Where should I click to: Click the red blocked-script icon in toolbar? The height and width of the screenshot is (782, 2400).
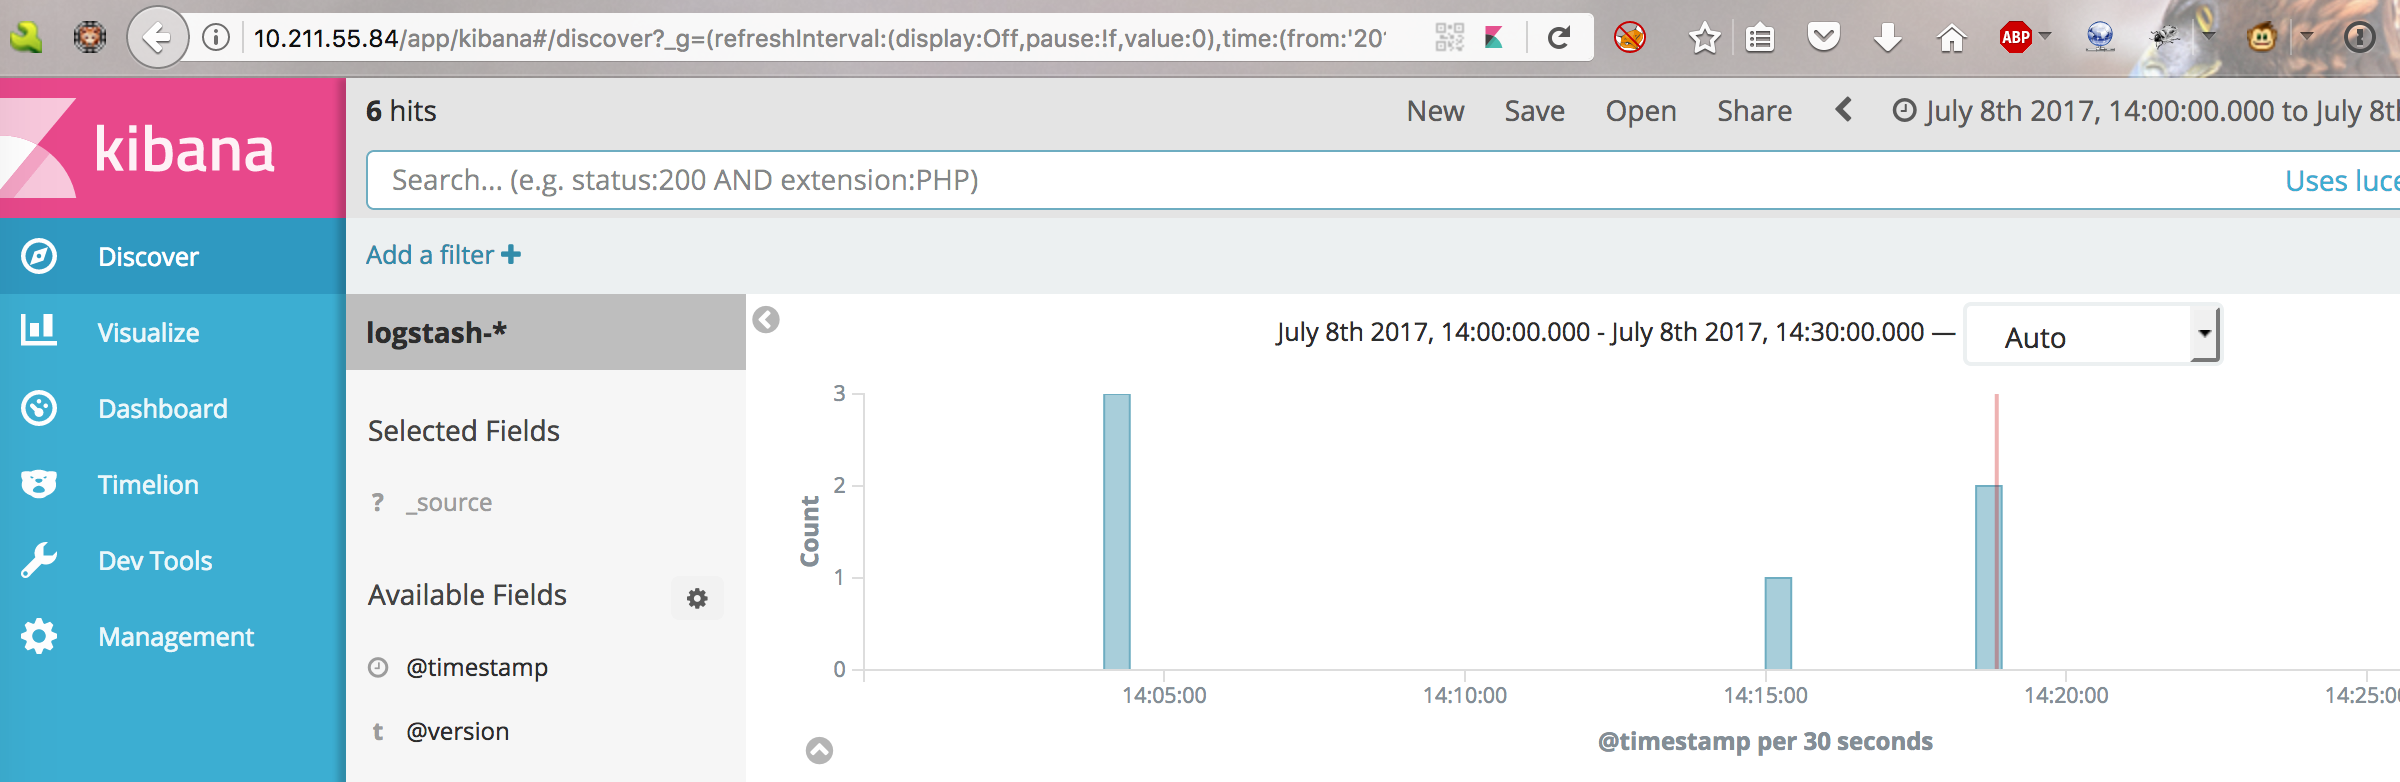coord(1630,38)
